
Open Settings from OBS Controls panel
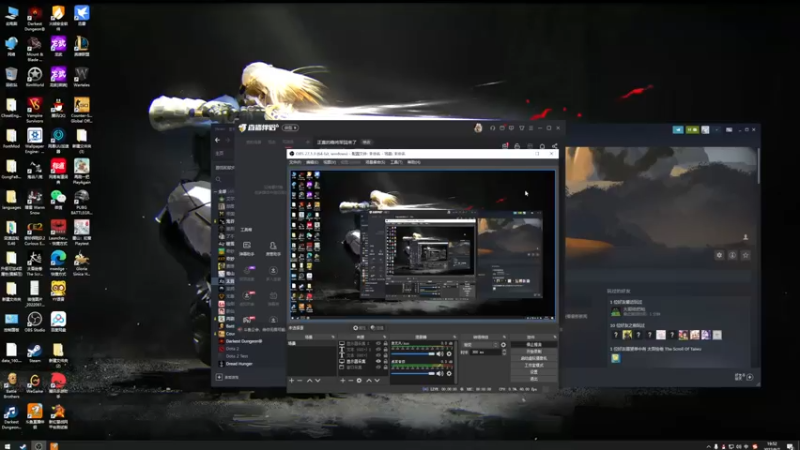pyautogui.click(x=534, y=372)
